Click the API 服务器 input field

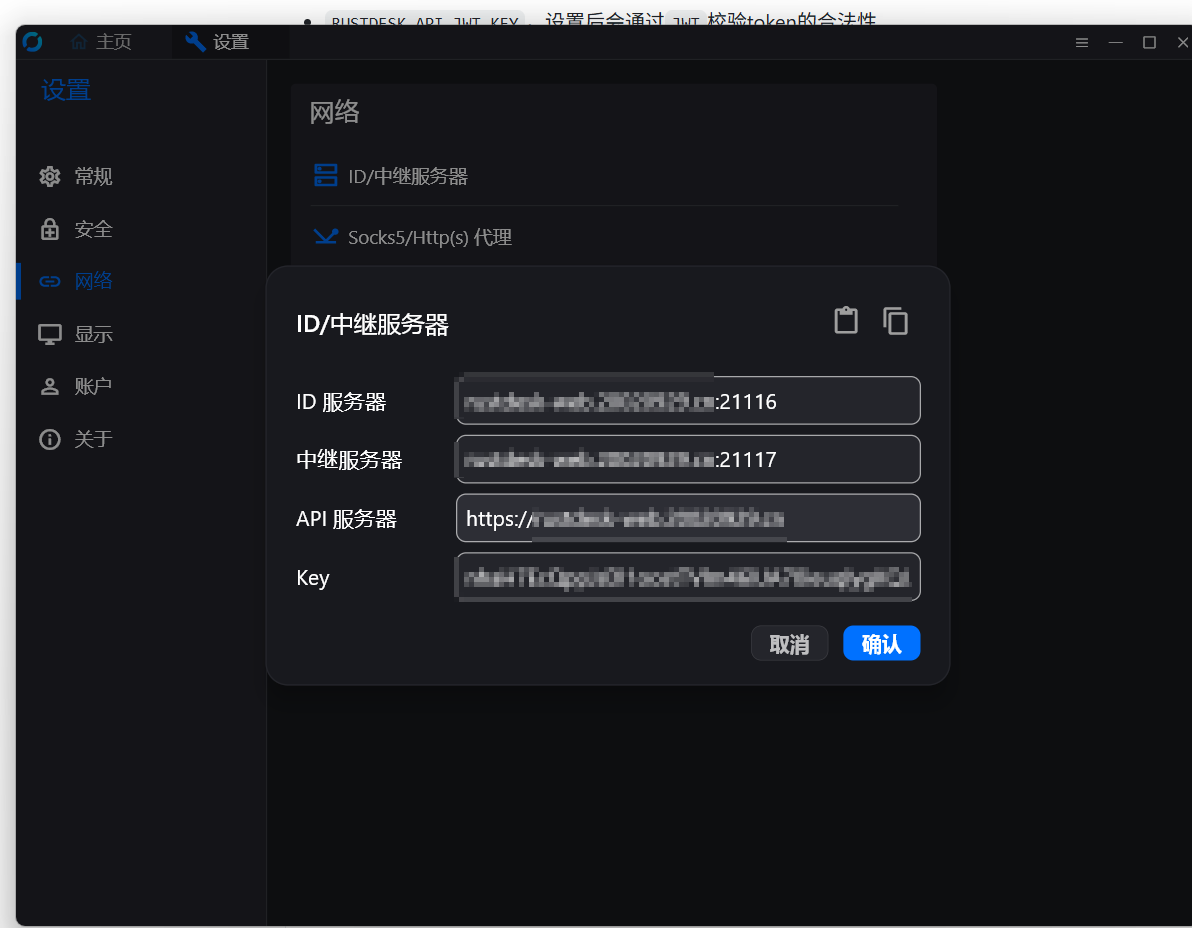pyautogui.click(x=687, y=518)
